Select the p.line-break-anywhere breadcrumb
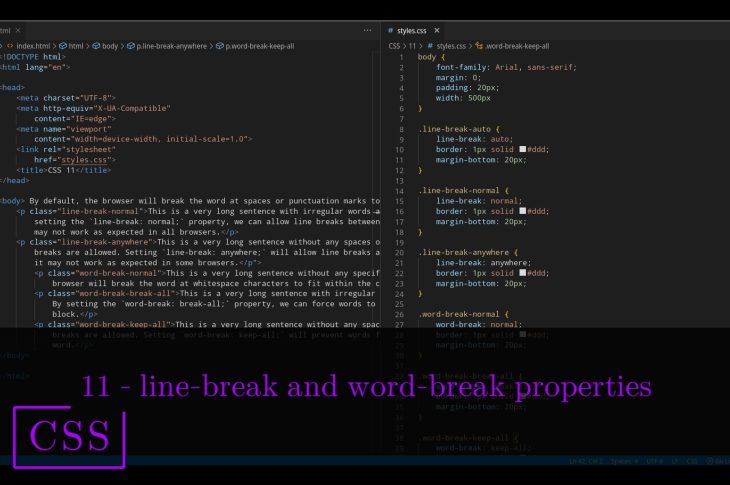The image size is (730, 485). coord(173,46)
